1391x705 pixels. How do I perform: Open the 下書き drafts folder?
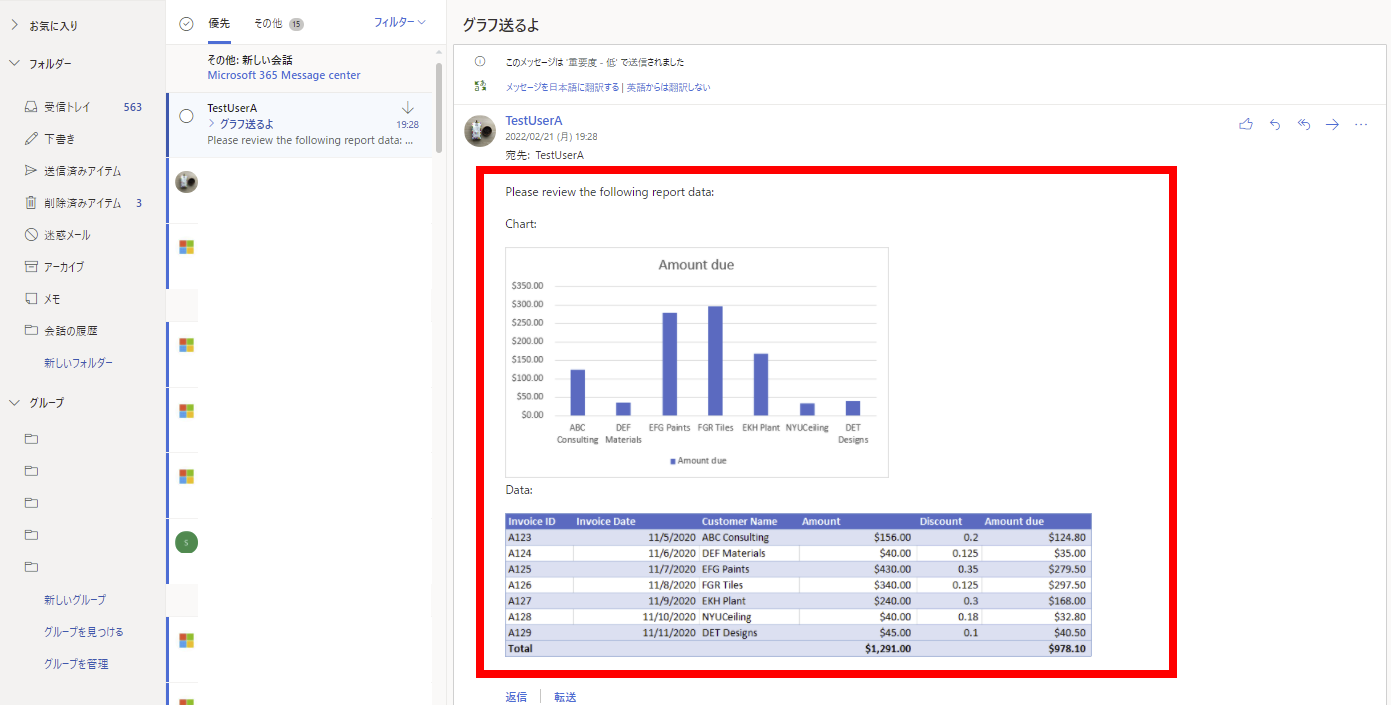coord(59,139)
